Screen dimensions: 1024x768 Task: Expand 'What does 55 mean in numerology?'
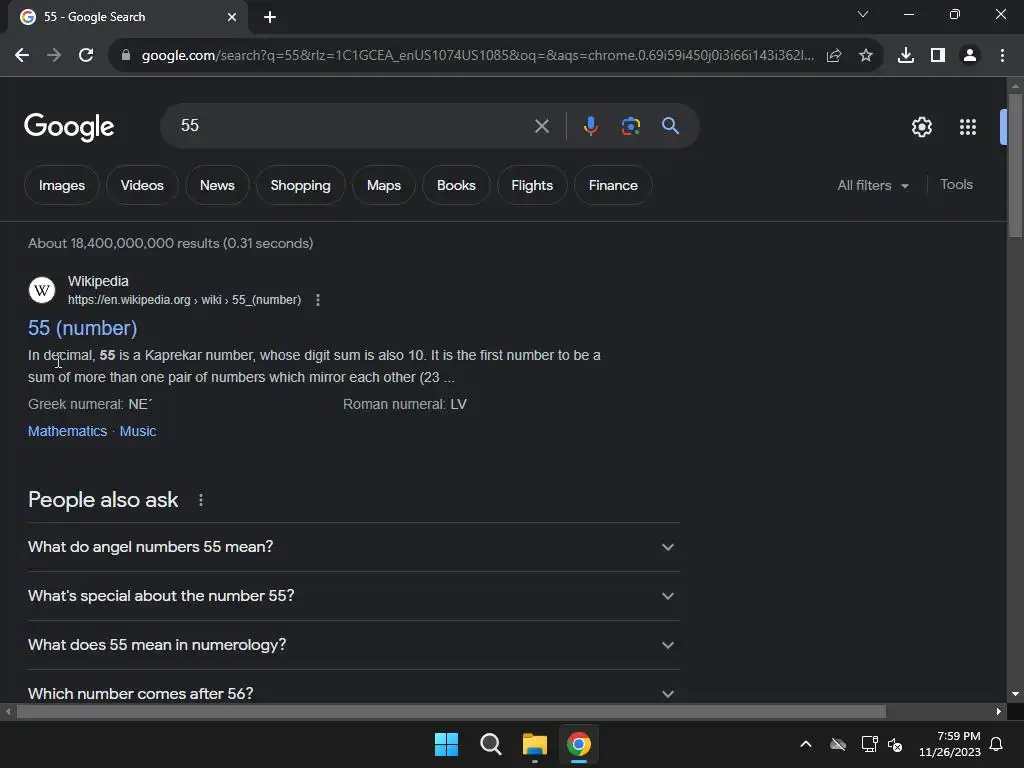coord(353,645)
